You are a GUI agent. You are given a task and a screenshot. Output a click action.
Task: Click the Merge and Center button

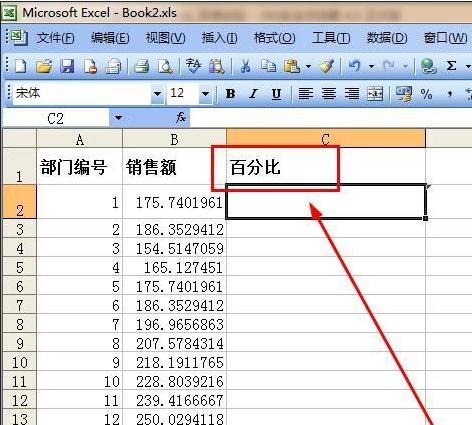[x=375, y=94]
